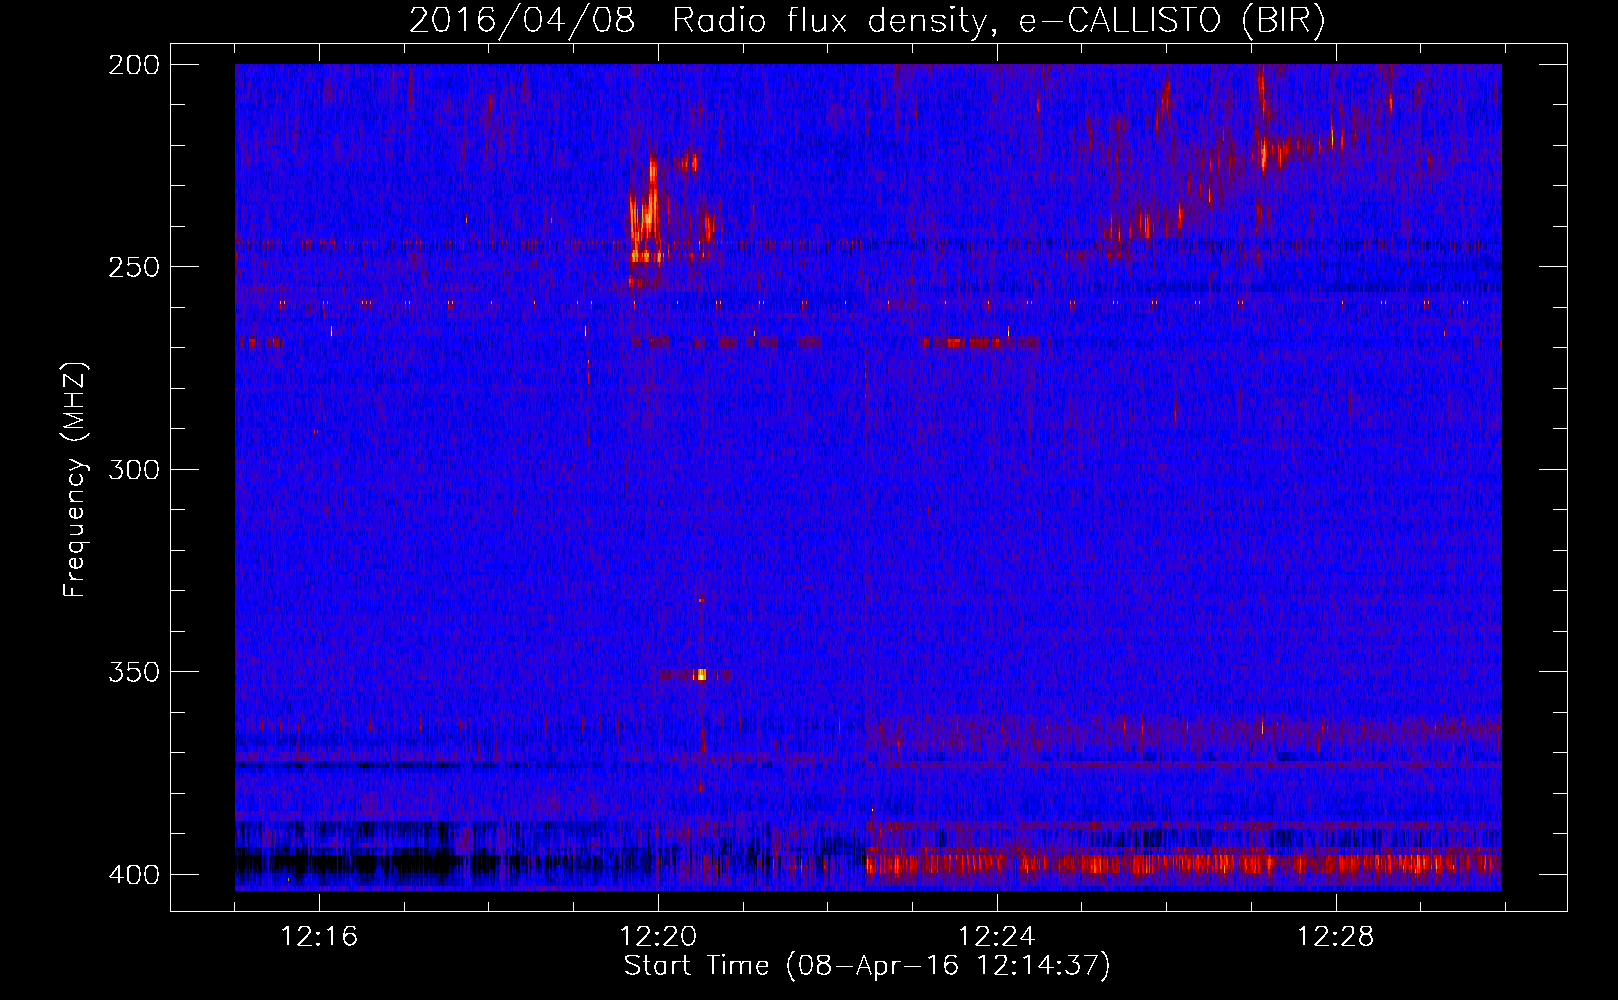
Task: Click the 12:24 time tick label
Action: click(x=997, y=937)
